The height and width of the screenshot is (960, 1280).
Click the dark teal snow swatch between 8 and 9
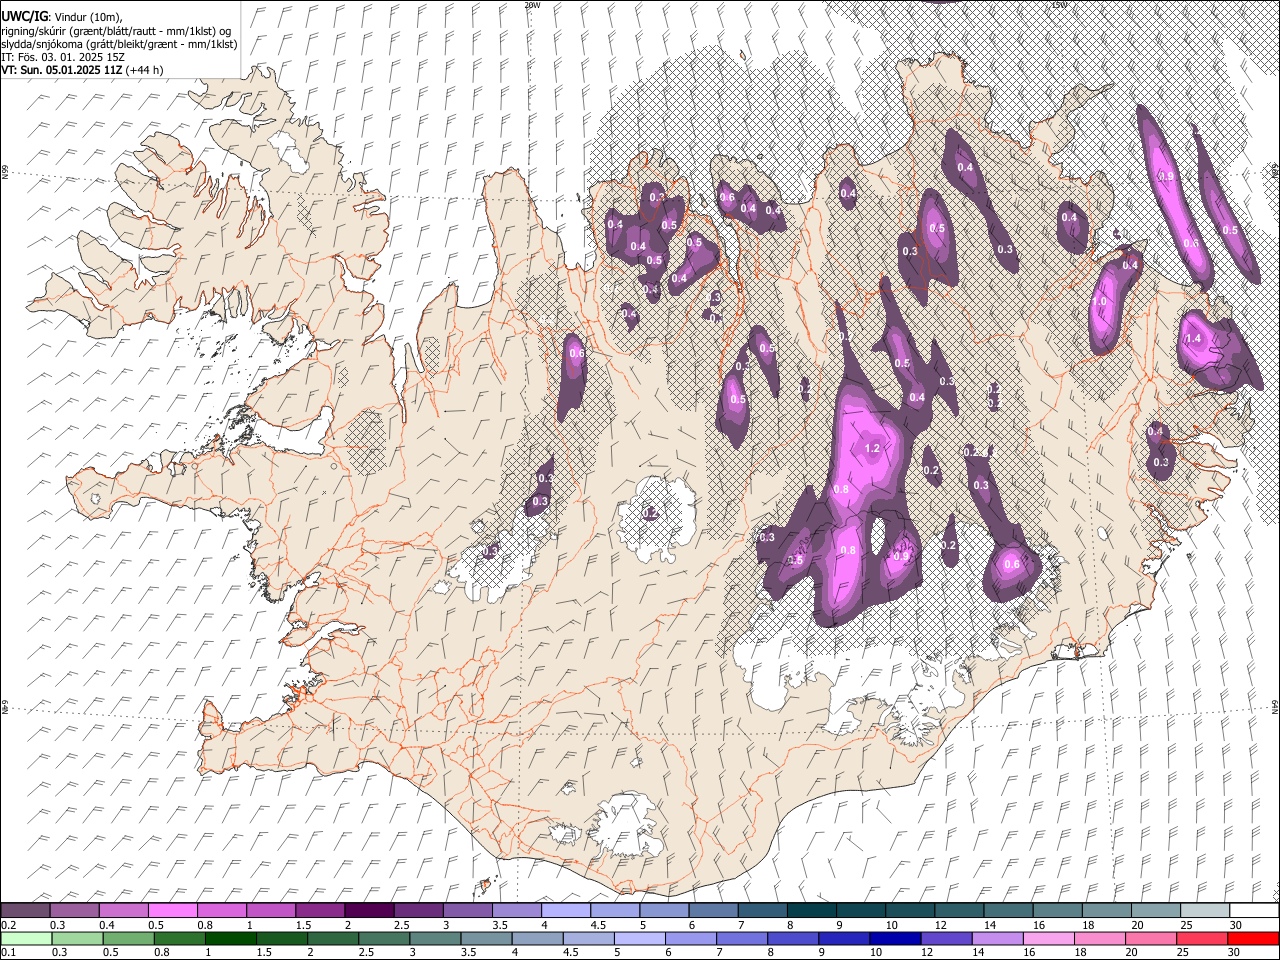click(811, 910)
